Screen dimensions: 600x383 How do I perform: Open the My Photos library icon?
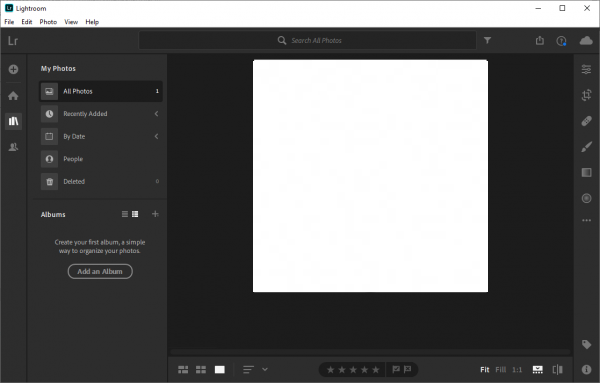pyautogui.click(x=13, y=121)
